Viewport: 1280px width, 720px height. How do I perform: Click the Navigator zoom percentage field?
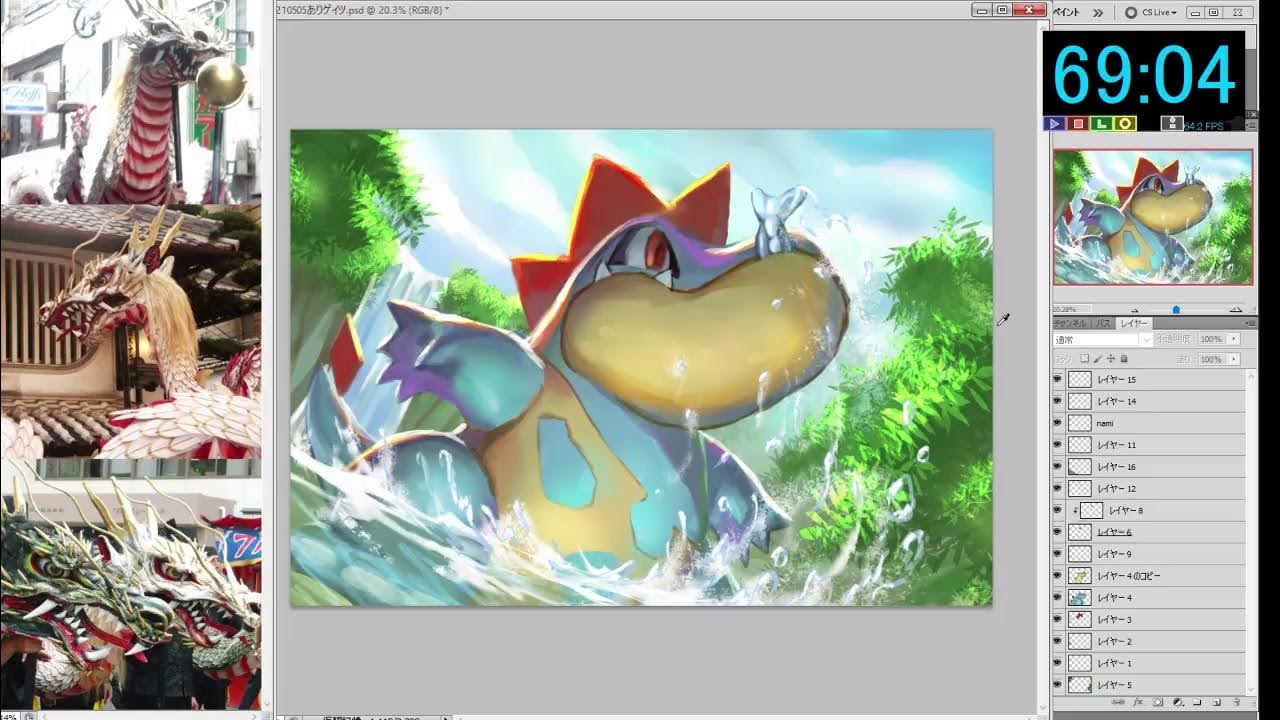coord(1071,310)
